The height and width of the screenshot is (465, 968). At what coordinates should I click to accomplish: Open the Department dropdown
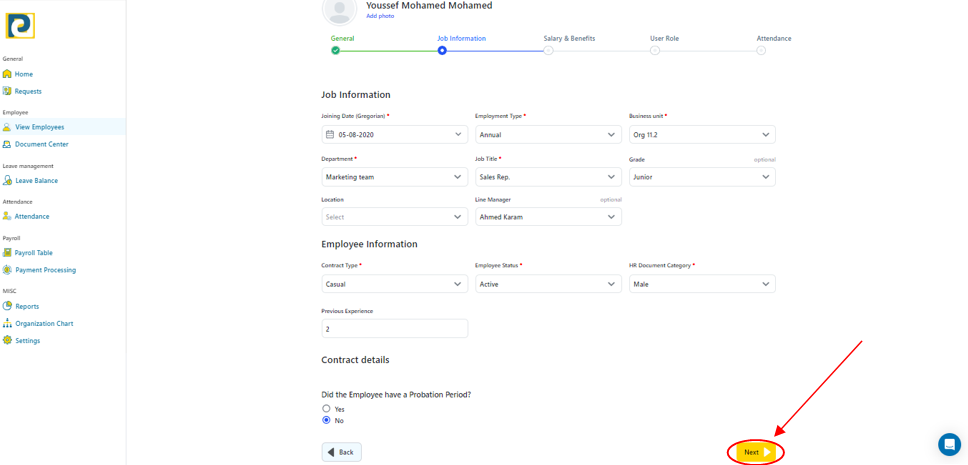pos(394,177)
